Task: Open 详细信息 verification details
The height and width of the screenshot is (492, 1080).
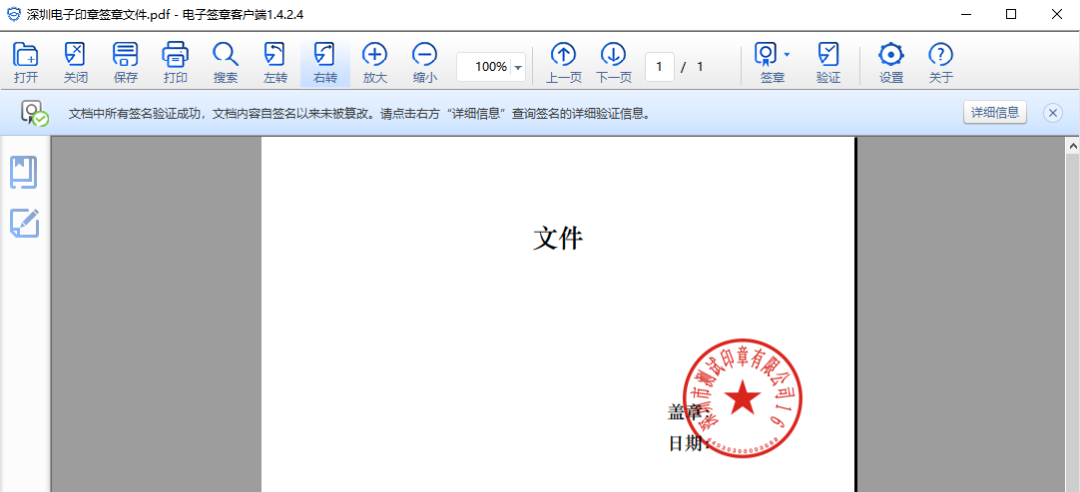Action: coord(995,112)
